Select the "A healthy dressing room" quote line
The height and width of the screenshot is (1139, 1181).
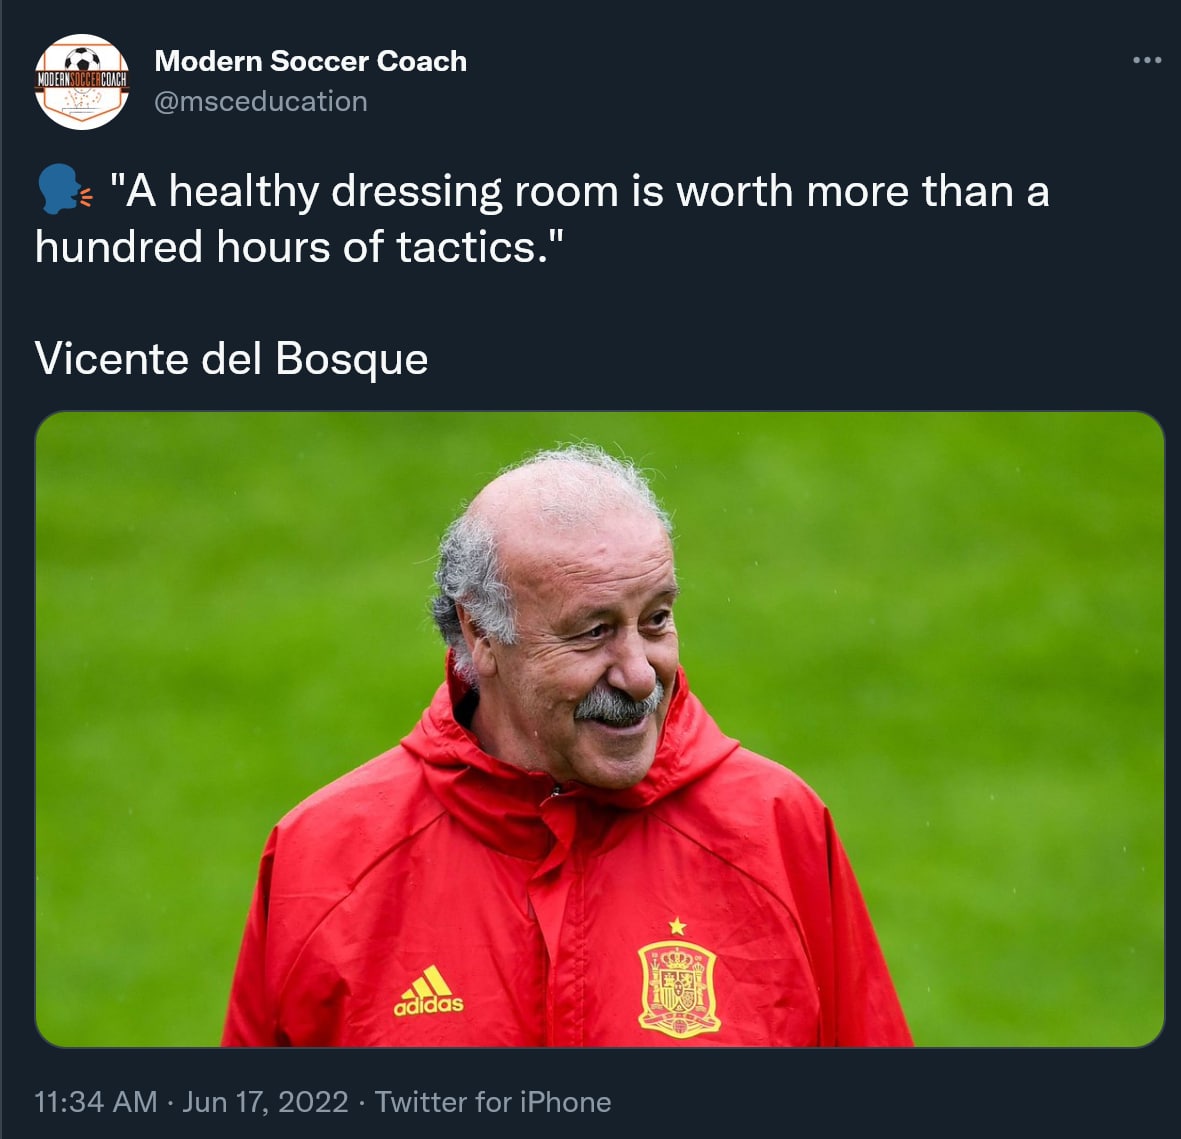coord(580,190)
